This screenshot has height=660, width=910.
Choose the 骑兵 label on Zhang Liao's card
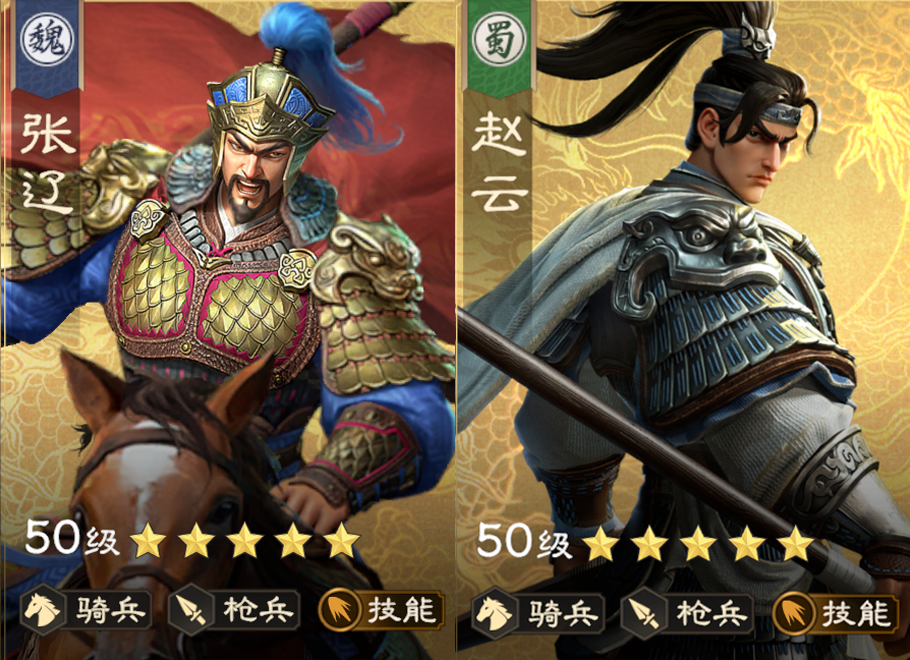pyautogui.click(x=110, y=609)
